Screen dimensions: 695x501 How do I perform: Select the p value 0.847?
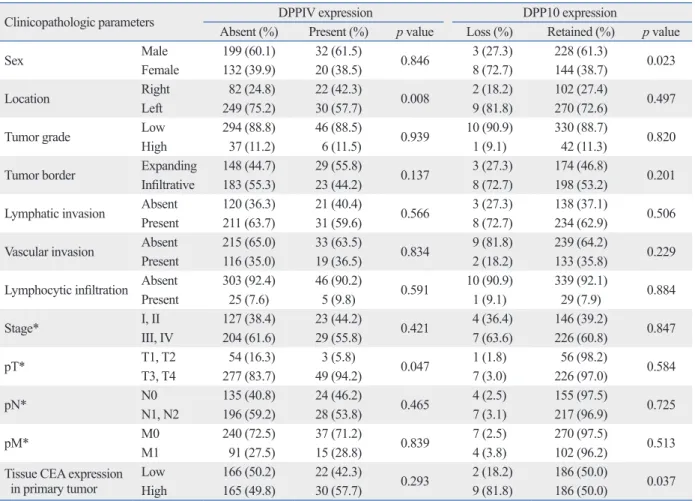click(661, 328)
